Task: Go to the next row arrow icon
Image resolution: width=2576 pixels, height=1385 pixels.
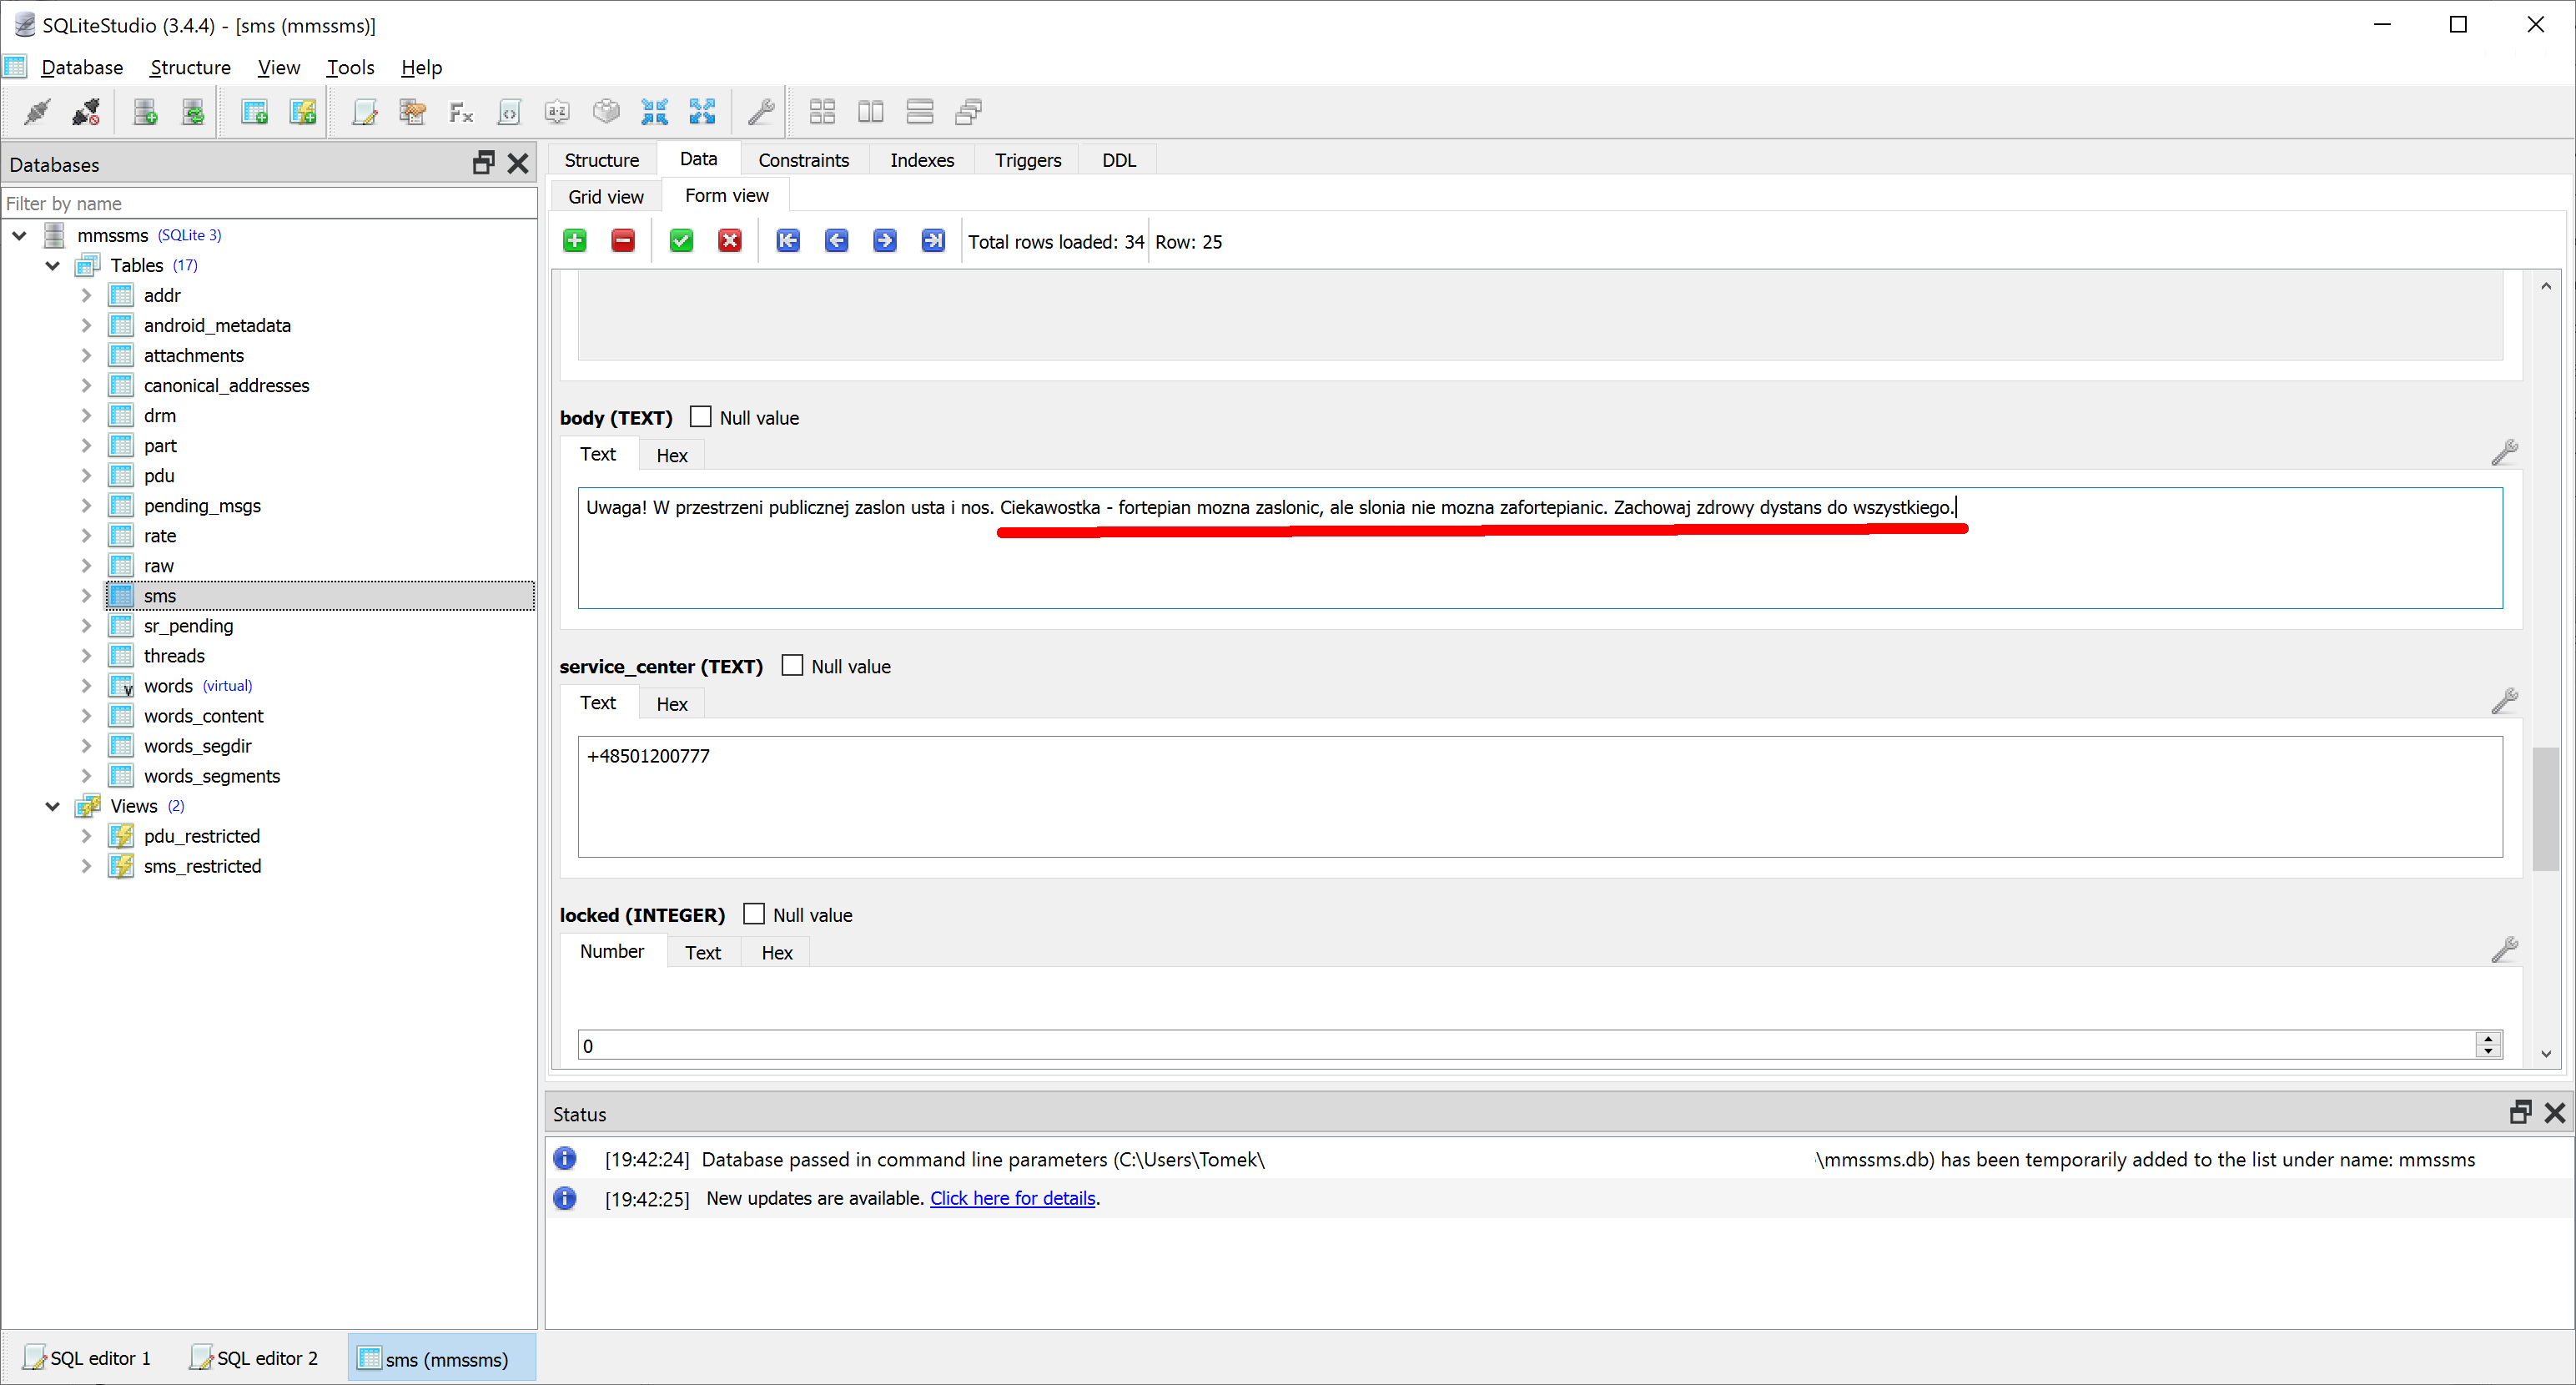Action: [884, 241]
